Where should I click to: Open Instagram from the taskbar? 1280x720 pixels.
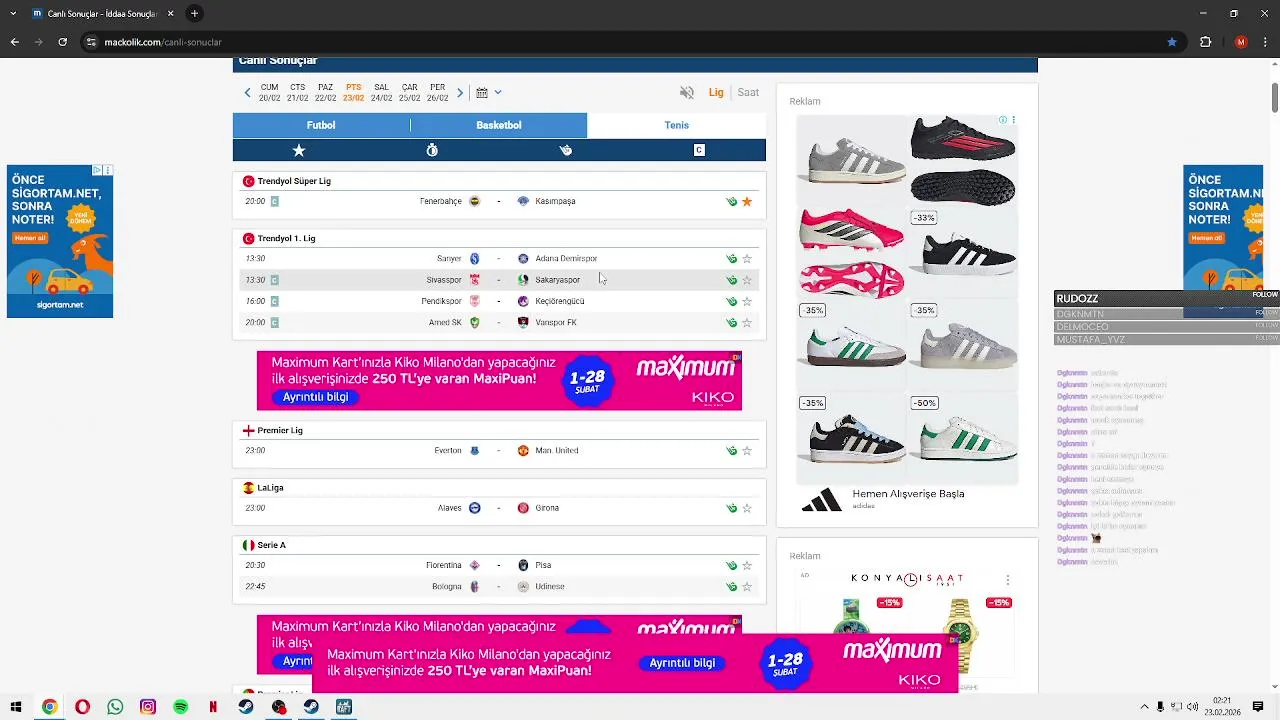tap(148, 707)
